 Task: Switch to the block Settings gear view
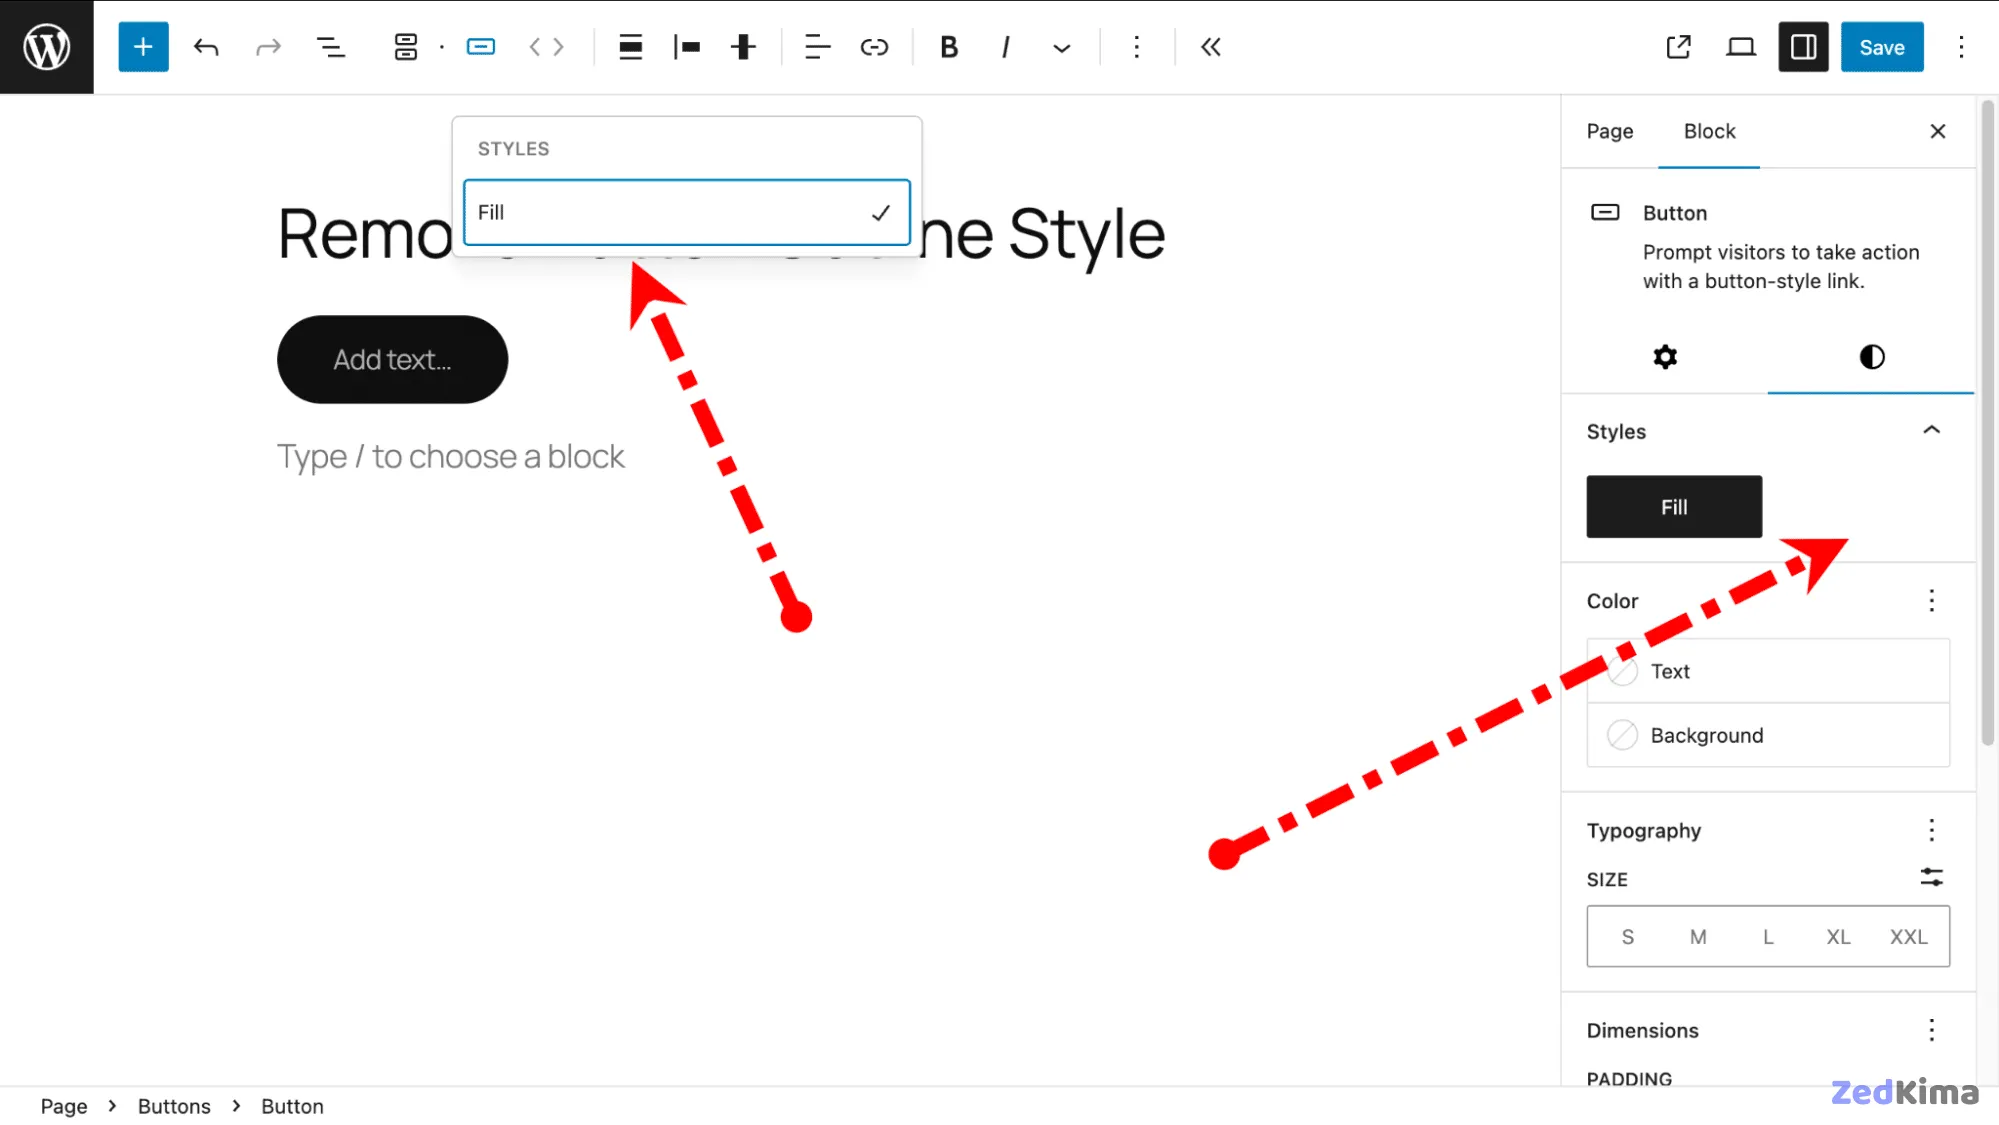[x=1664, y=357]
